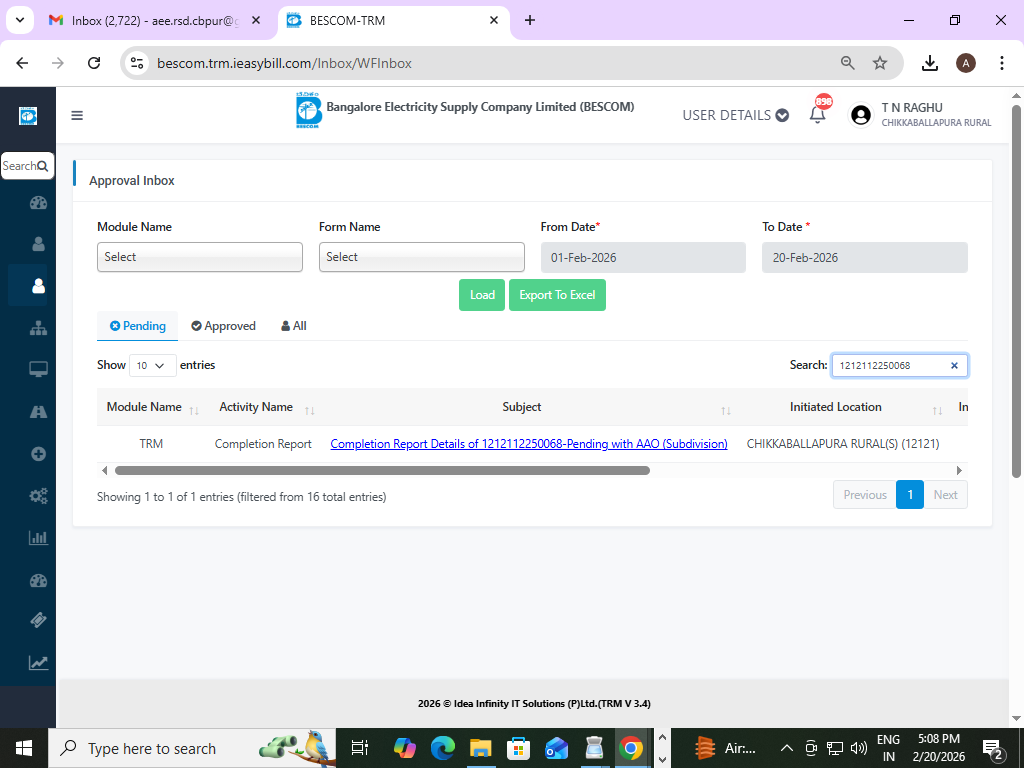The width and height of the screenshot is (1024, 768).
Task: Open the tab search chevron in Chrome
Action: 20,20
